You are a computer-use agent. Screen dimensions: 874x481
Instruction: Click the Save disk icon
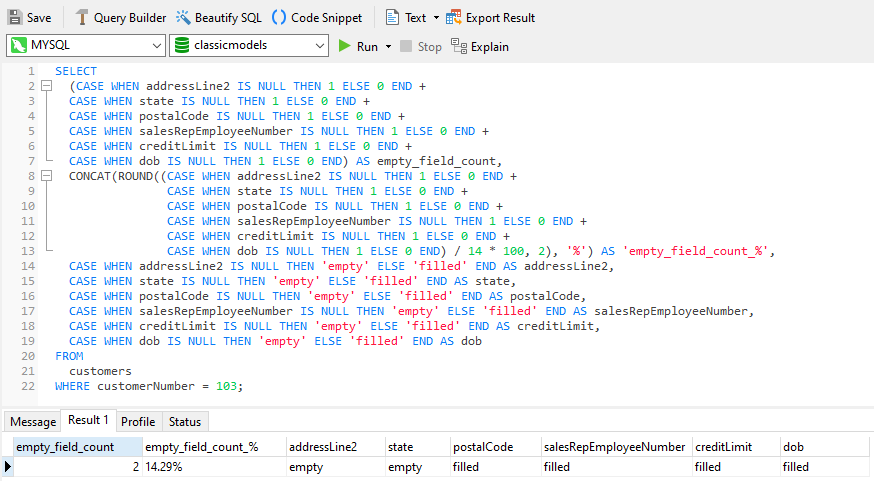pyautogui.click(x=14, y=18)
